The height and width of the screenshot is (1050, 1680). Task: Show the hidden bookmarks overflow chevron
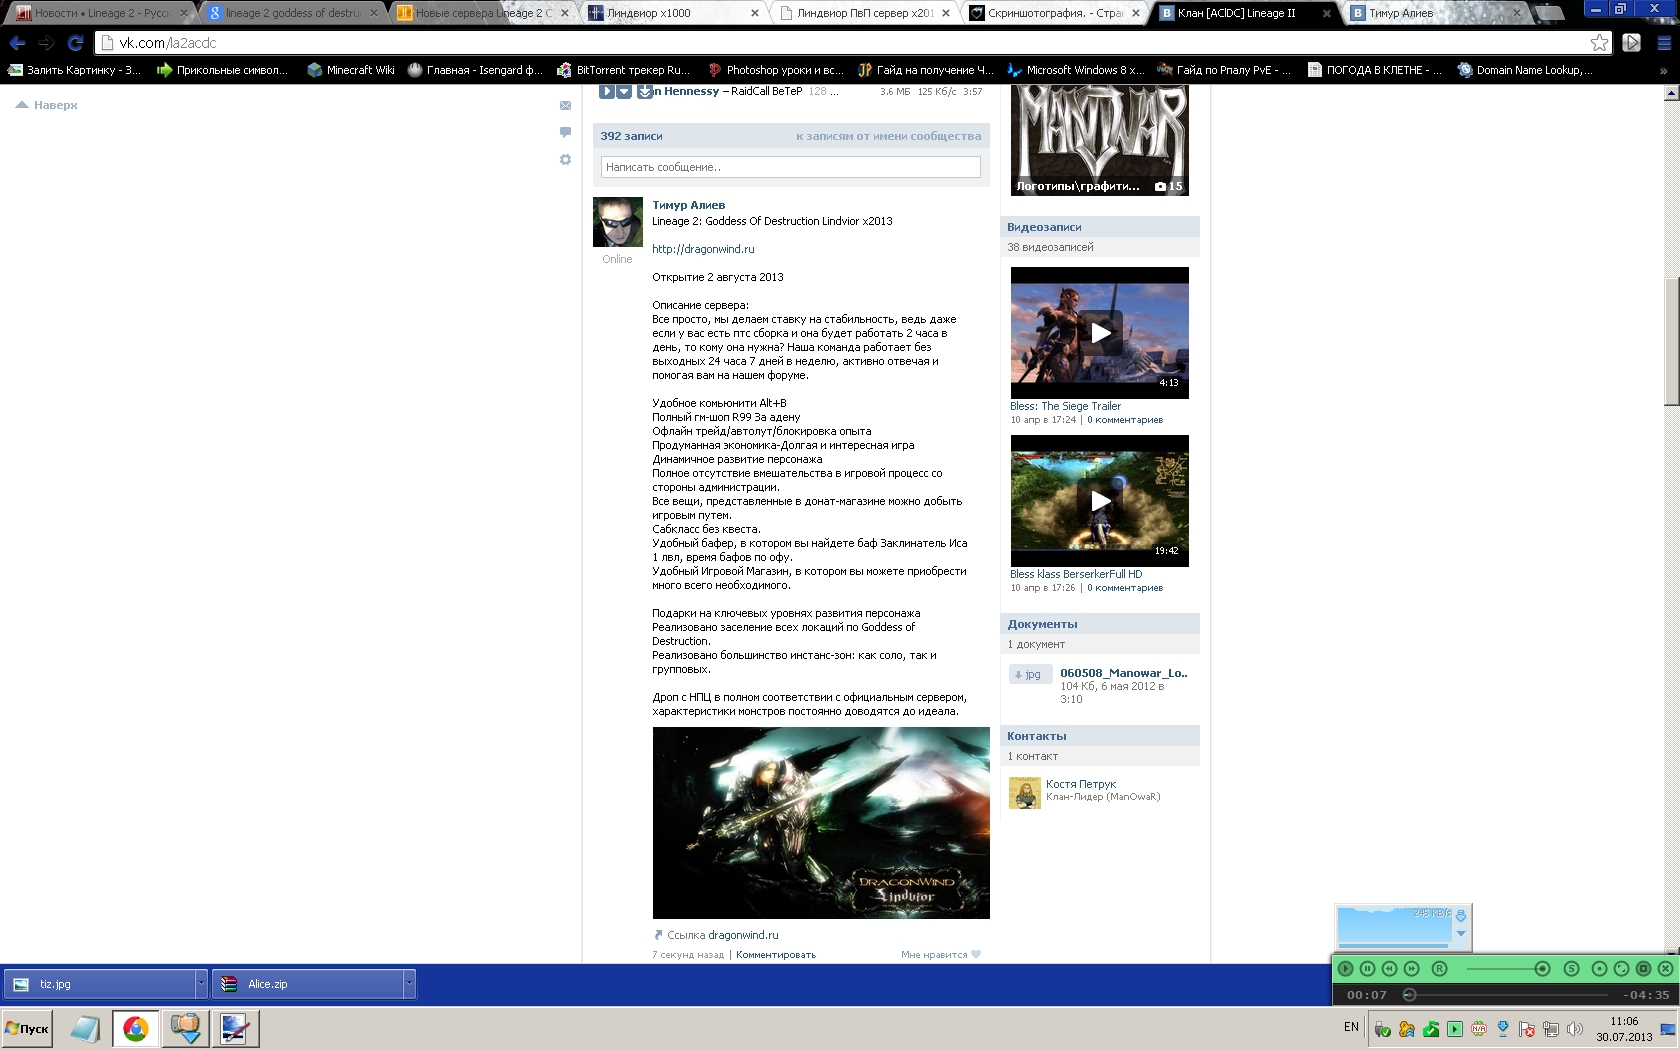coord(1664,70)
